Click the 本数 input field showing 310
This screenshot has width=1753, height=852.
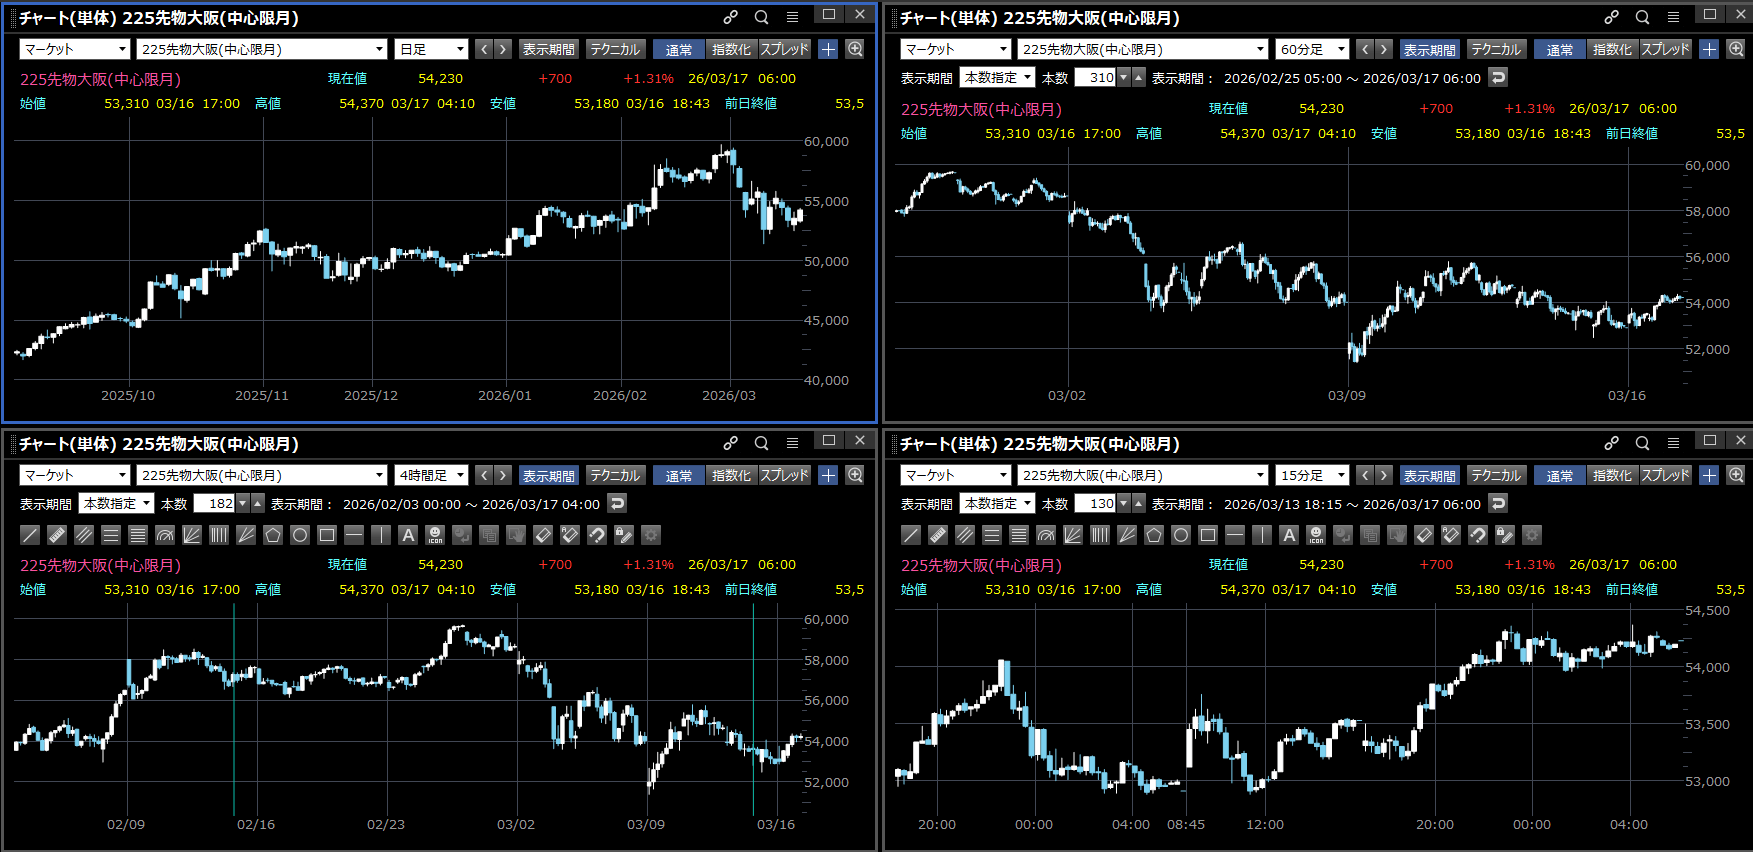(x=1095, y=77)
